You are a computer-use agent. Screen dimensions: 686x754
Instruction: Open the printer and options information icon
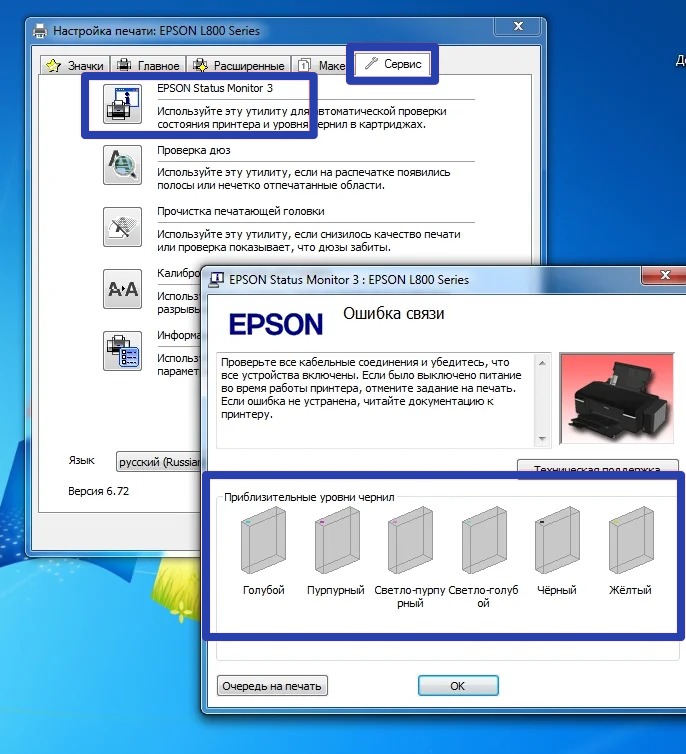click(x=123, y=351)
